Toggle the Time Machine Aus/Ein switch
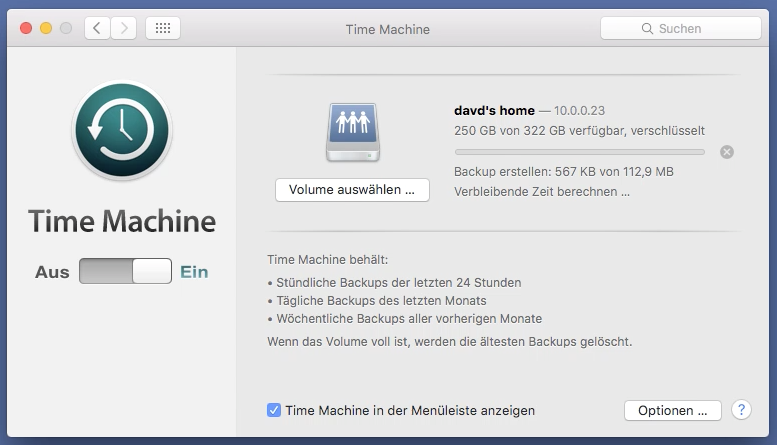 tap(125, 271)
